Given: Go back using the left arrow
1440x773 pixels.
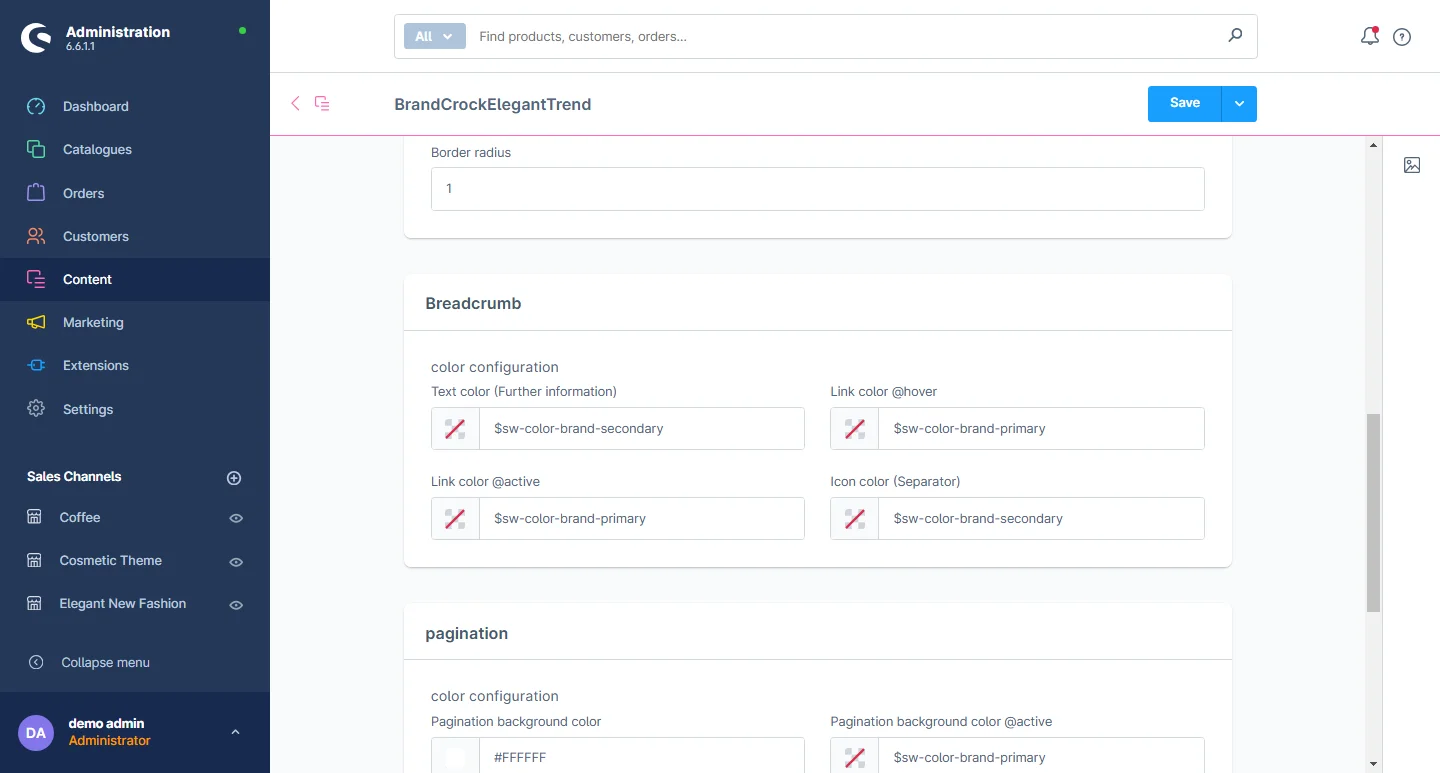Looking at the screenshot, I should [295, 103].
